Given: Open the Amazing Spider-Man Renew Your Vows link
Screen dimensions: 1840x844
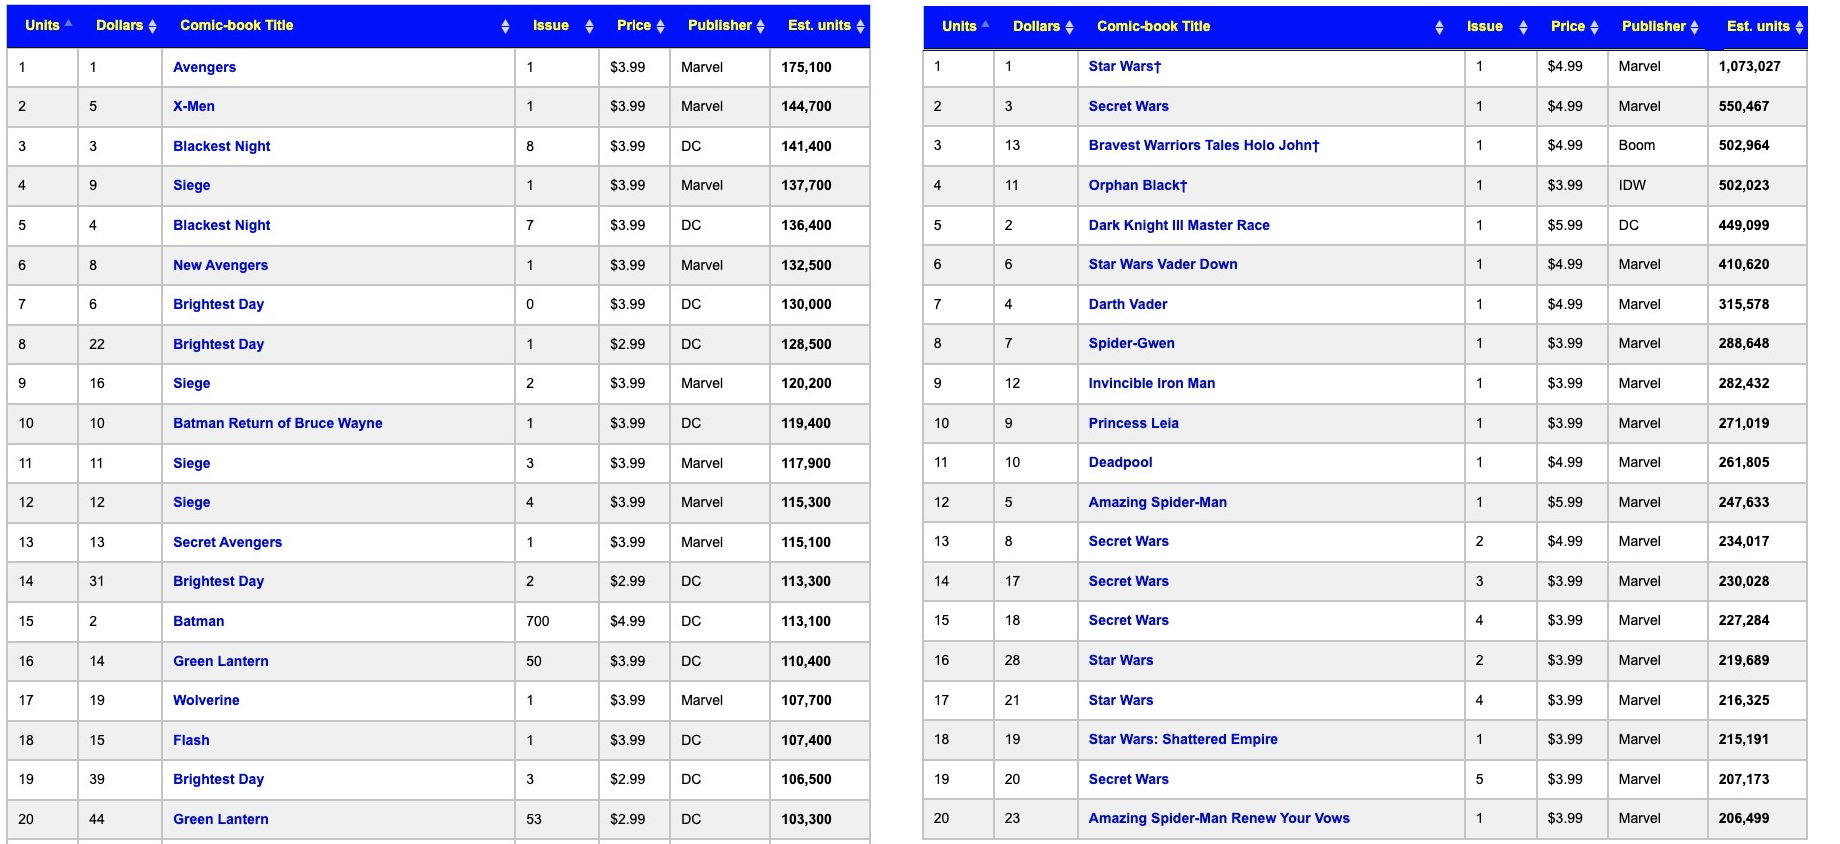Looking at the screenshot, I should tap(1218, 818).
